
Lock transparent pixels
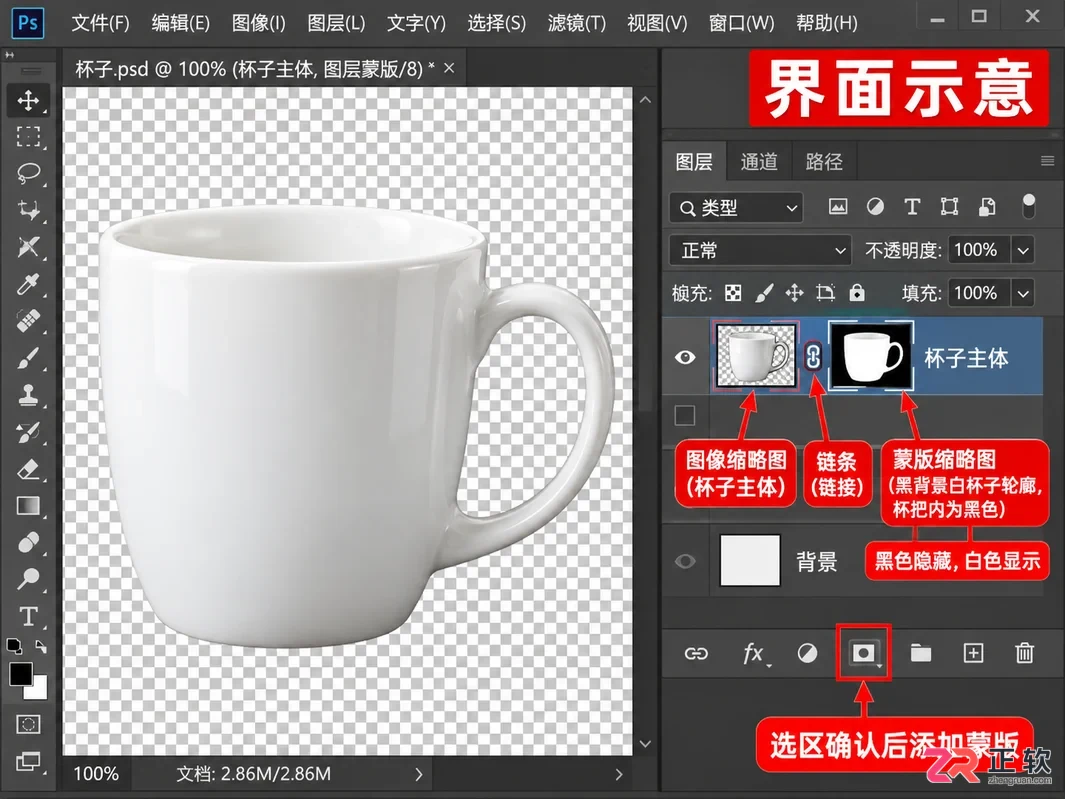tap(733, 293)
